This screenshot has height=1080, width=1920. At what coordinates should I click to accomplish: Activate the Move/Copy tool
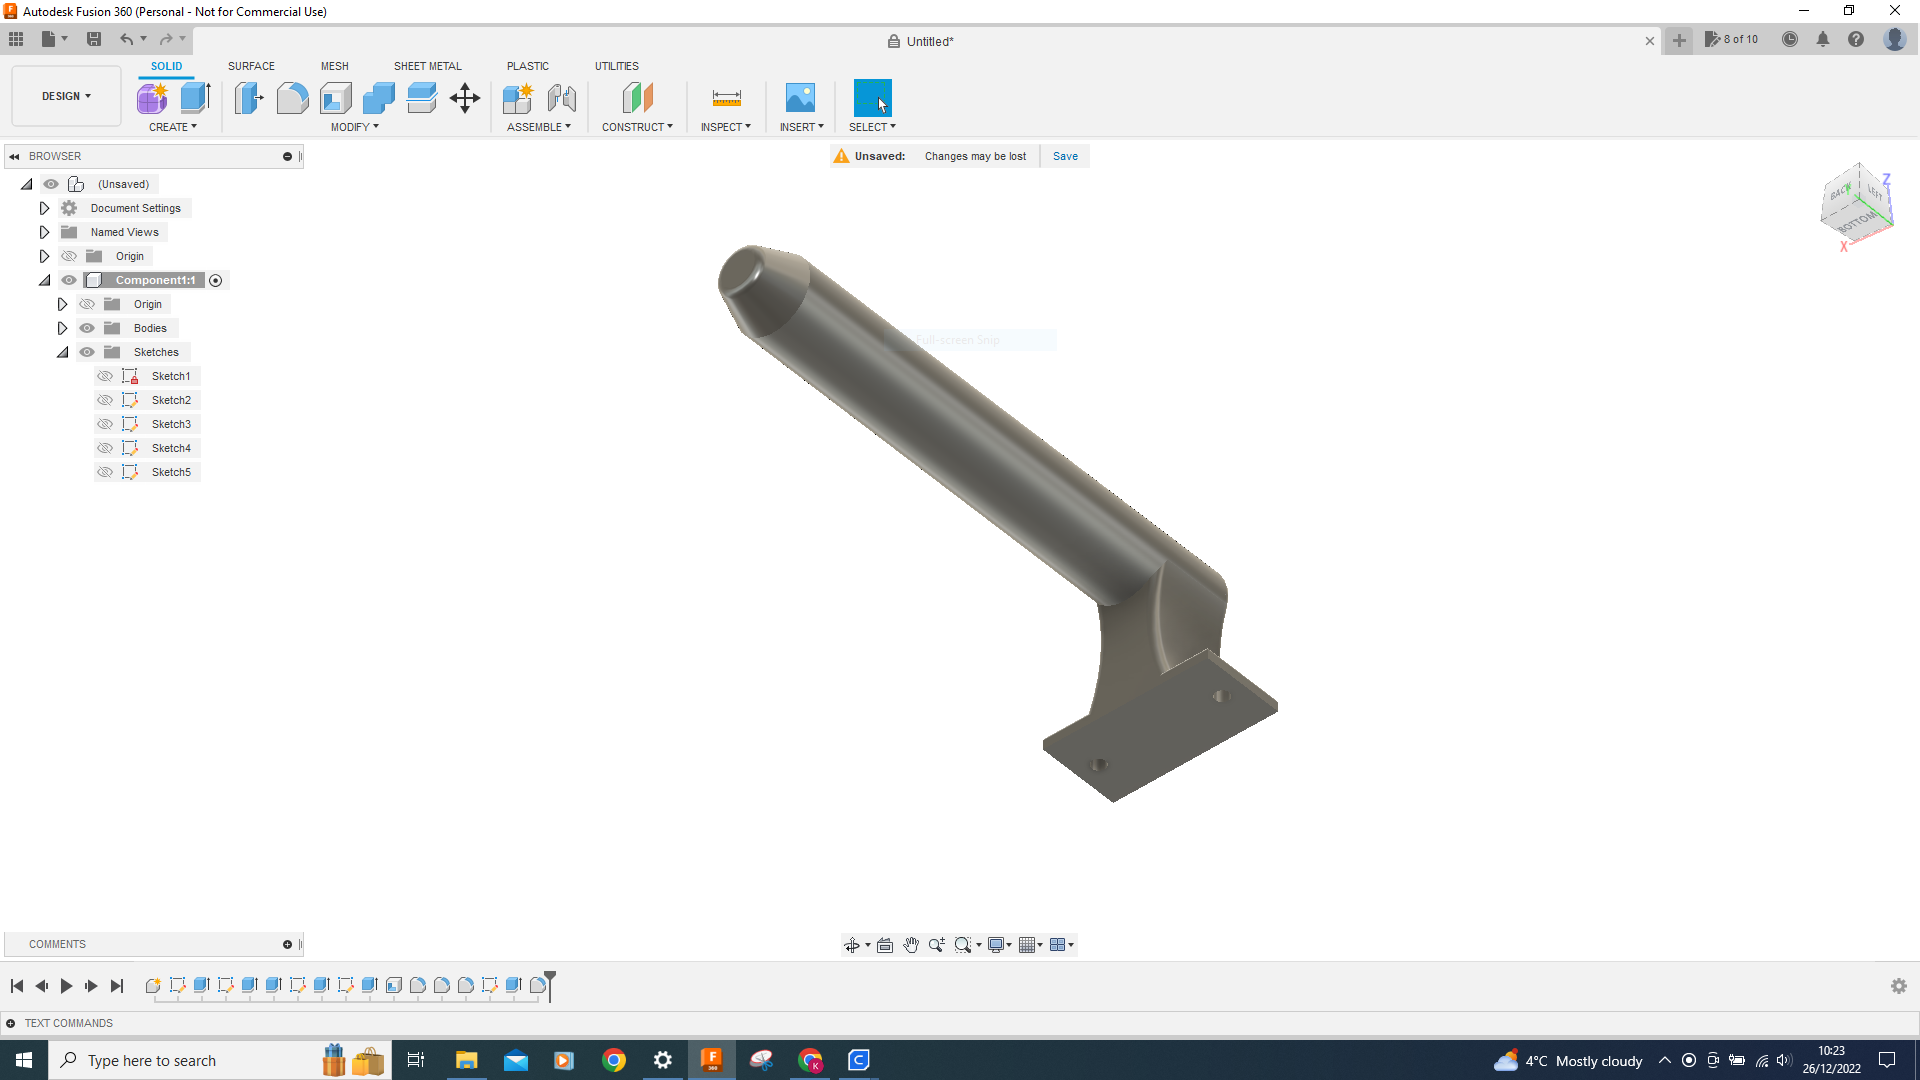point(465,98)
